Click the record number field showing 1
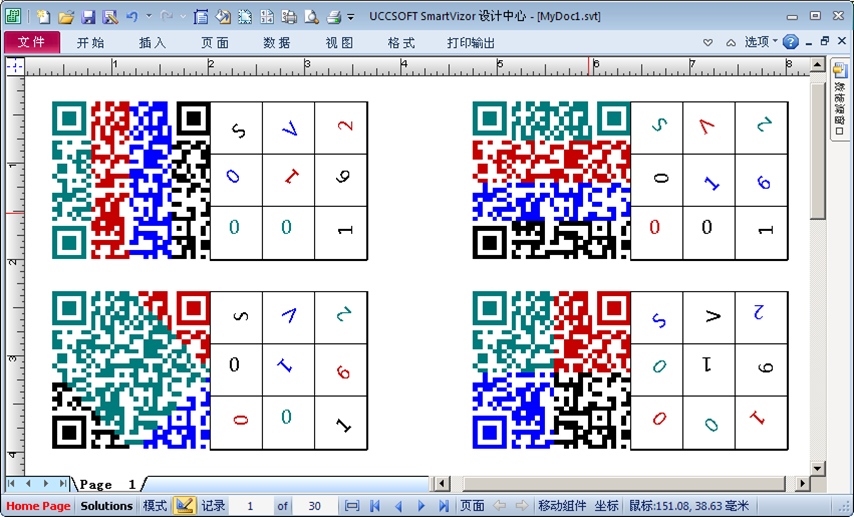 tap(251, 506)
